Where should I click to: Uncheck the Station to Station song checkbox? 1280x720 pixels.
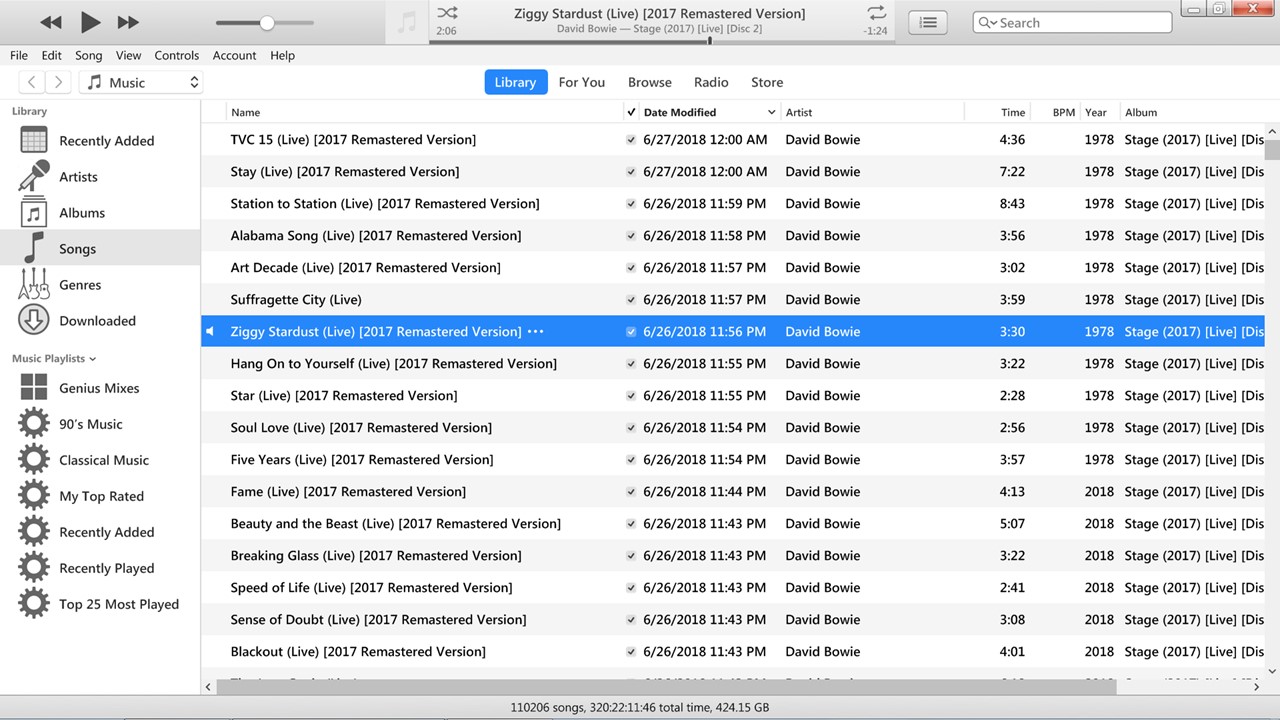631,204
